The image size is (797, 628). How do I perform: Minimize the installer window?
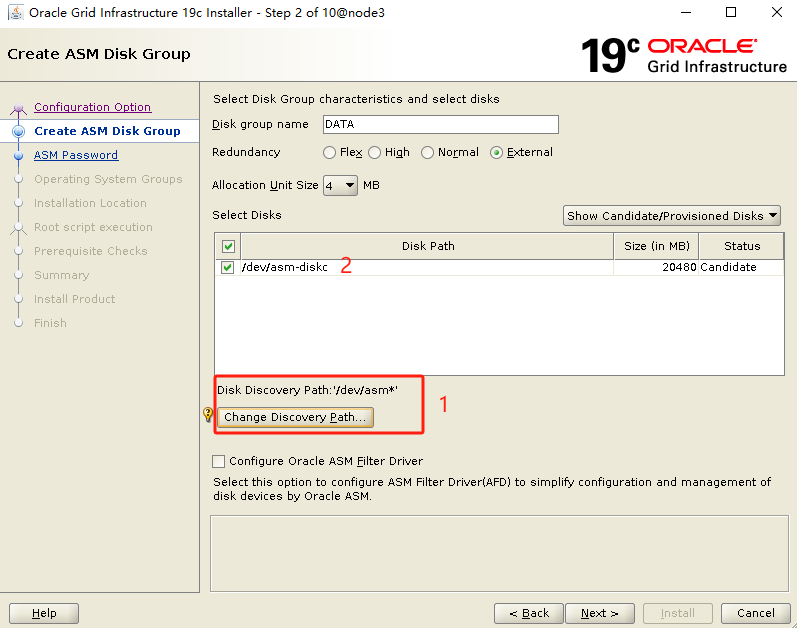(x=686, y=12)
